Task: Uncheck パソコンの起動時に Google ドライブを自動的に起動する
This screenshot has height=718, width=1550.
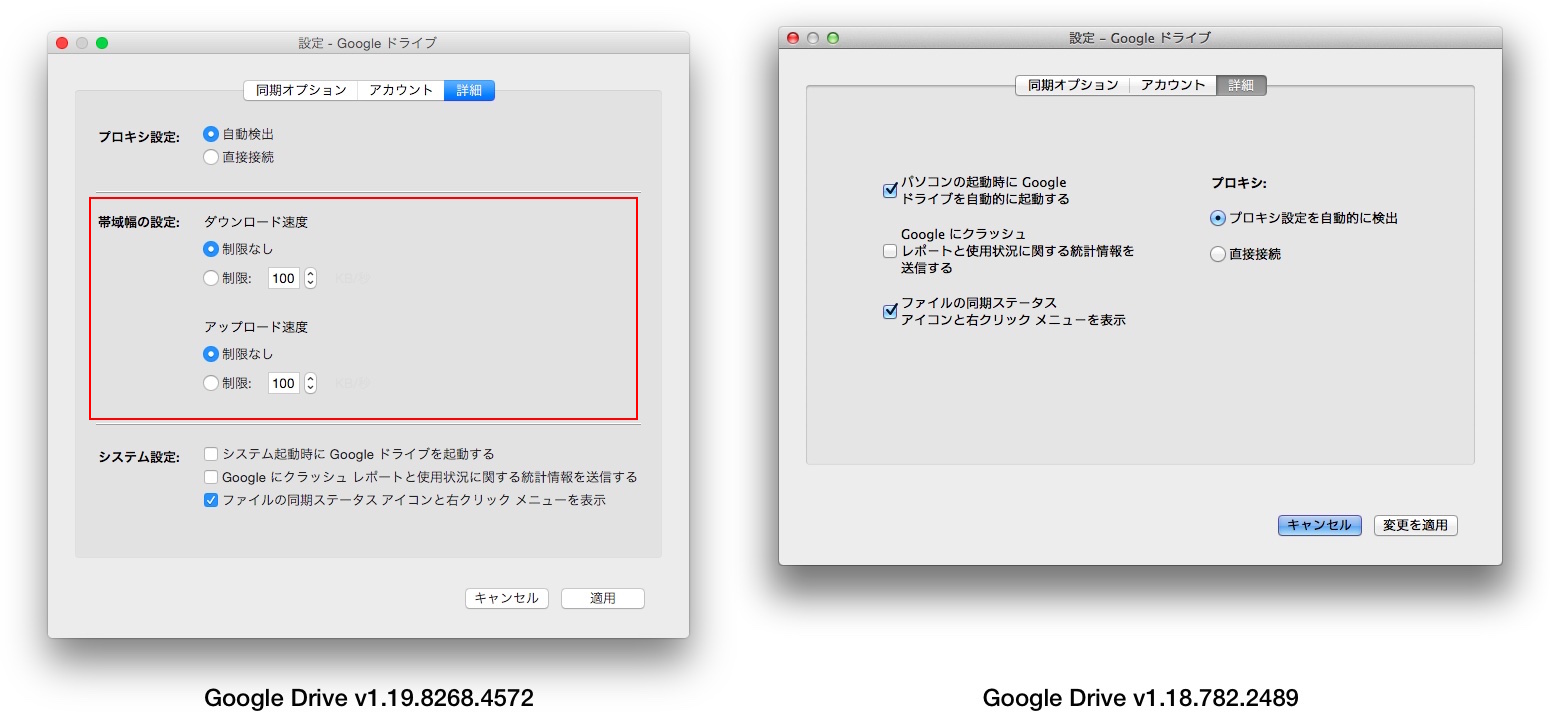Action: [890, 190]
